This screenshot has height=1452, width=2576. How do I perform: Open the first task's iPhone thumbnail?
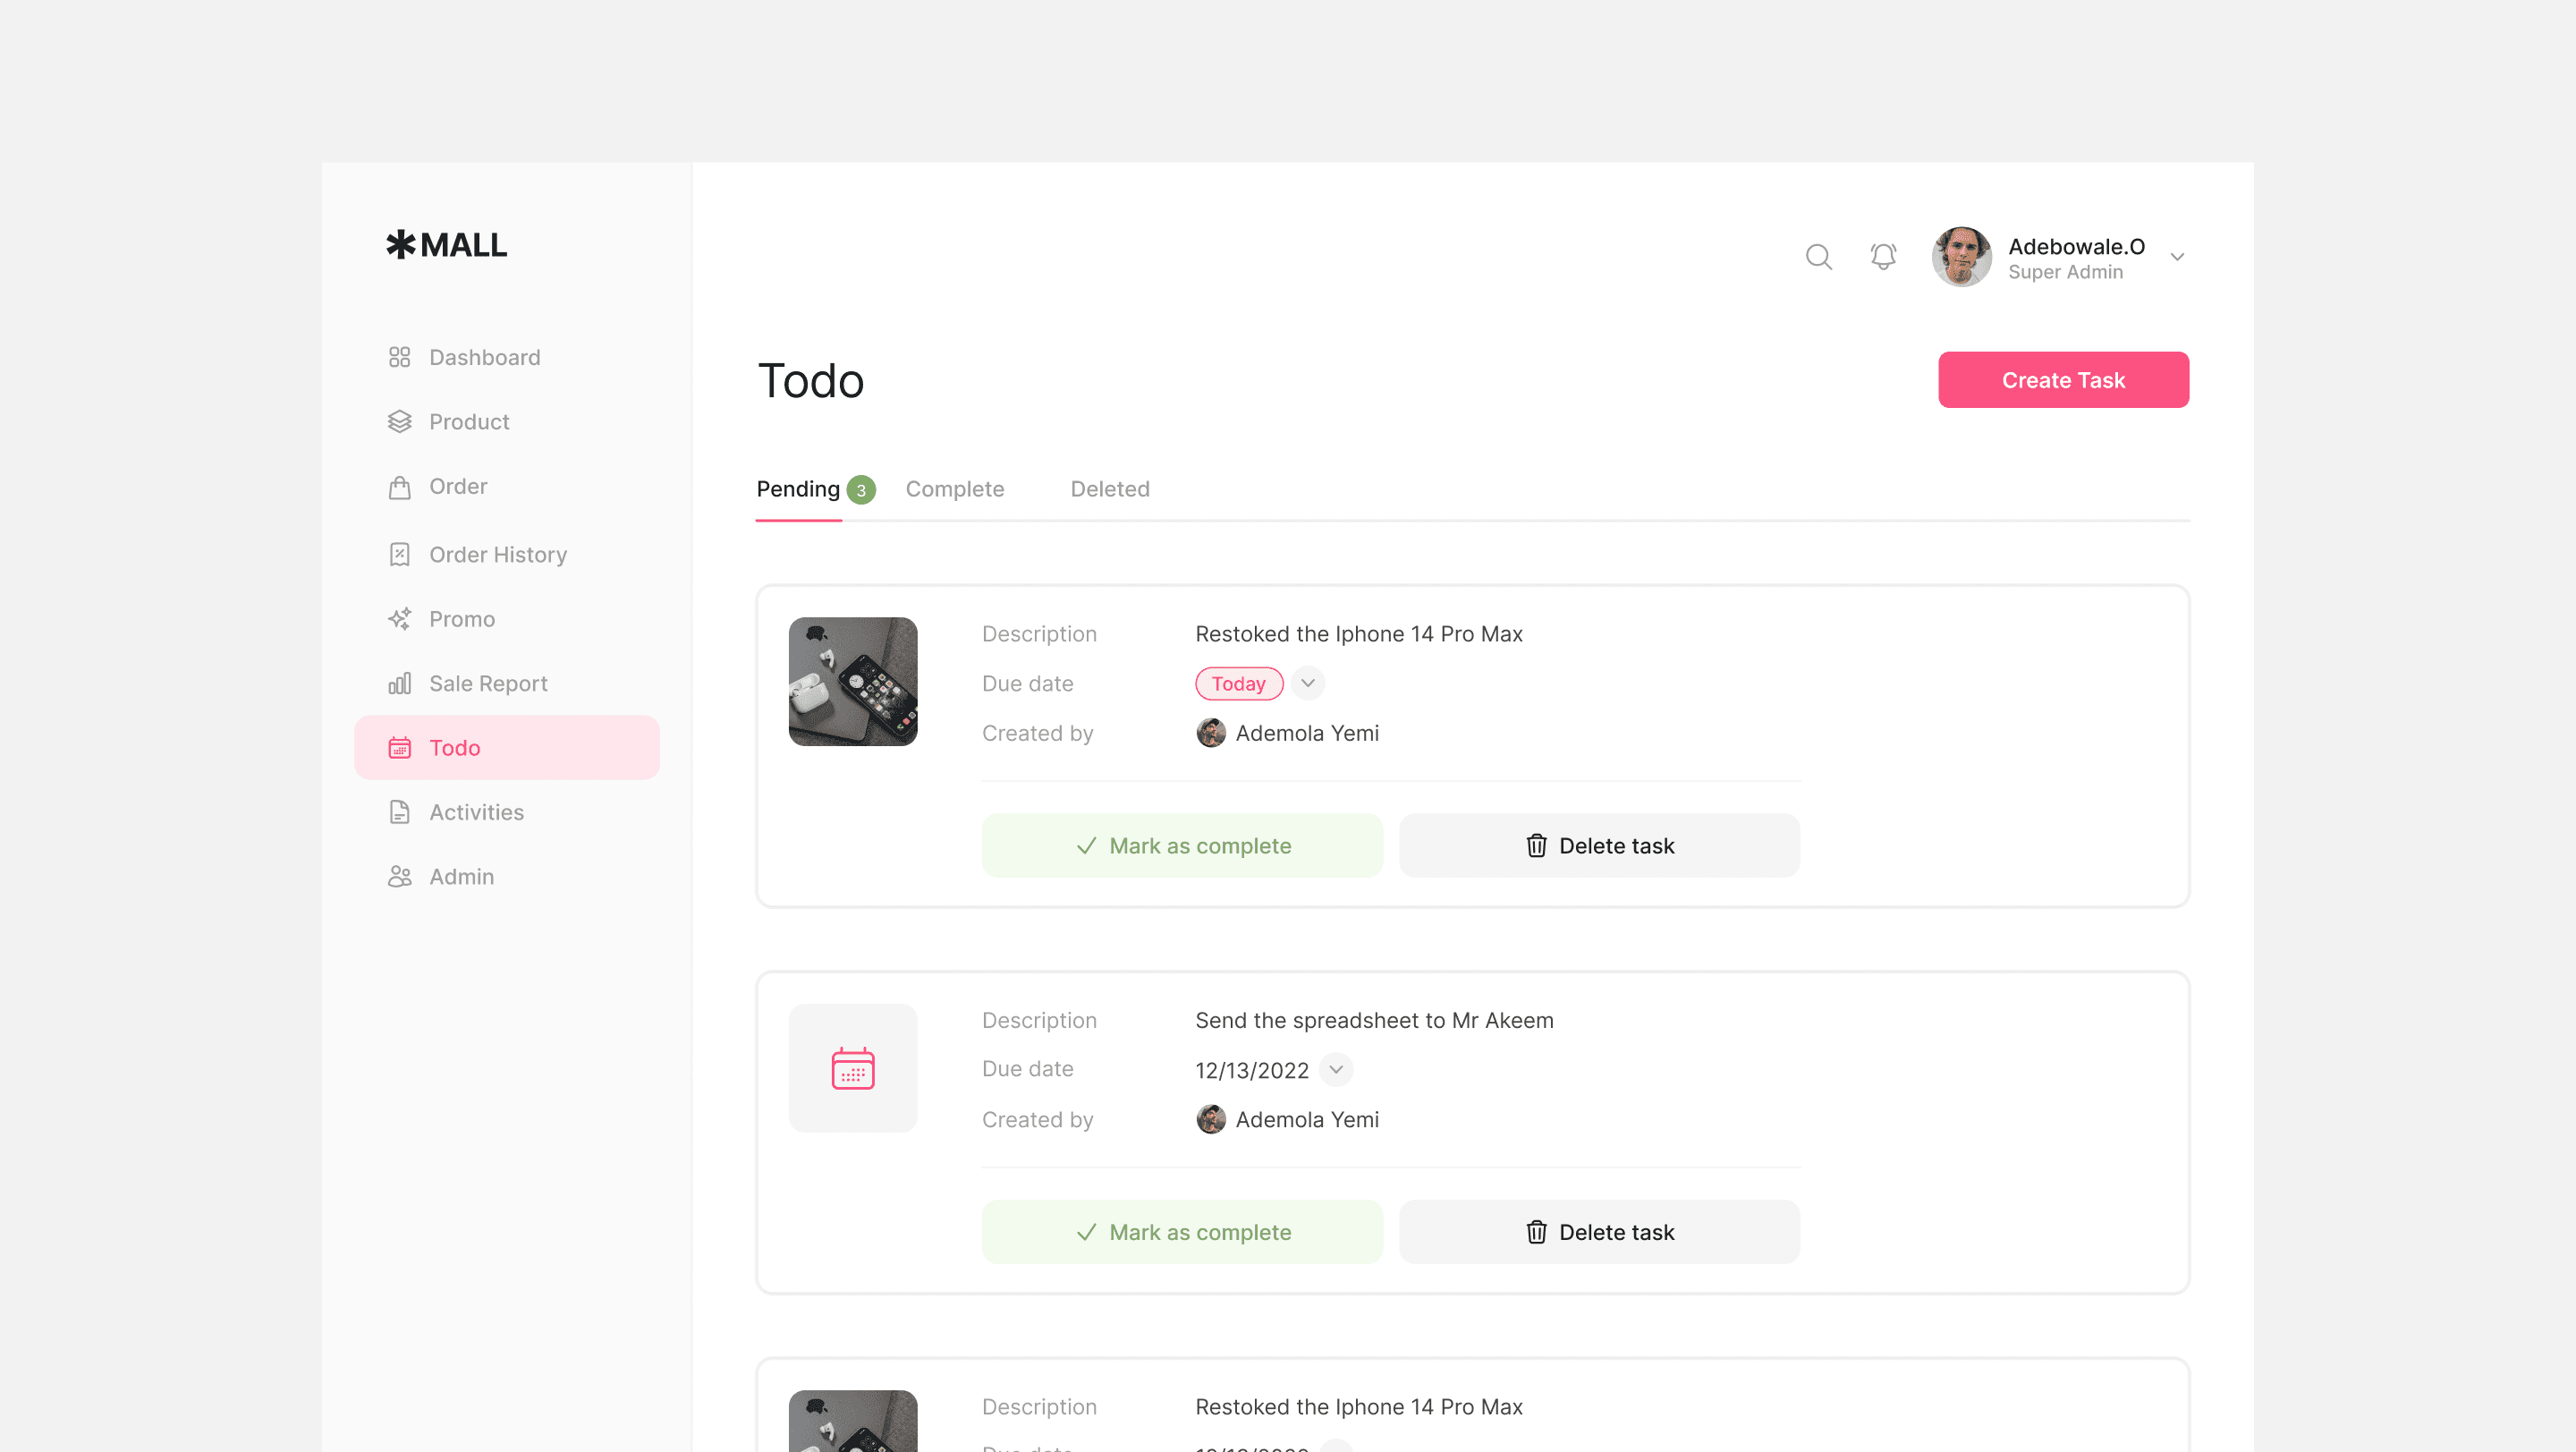coord(852,681)
